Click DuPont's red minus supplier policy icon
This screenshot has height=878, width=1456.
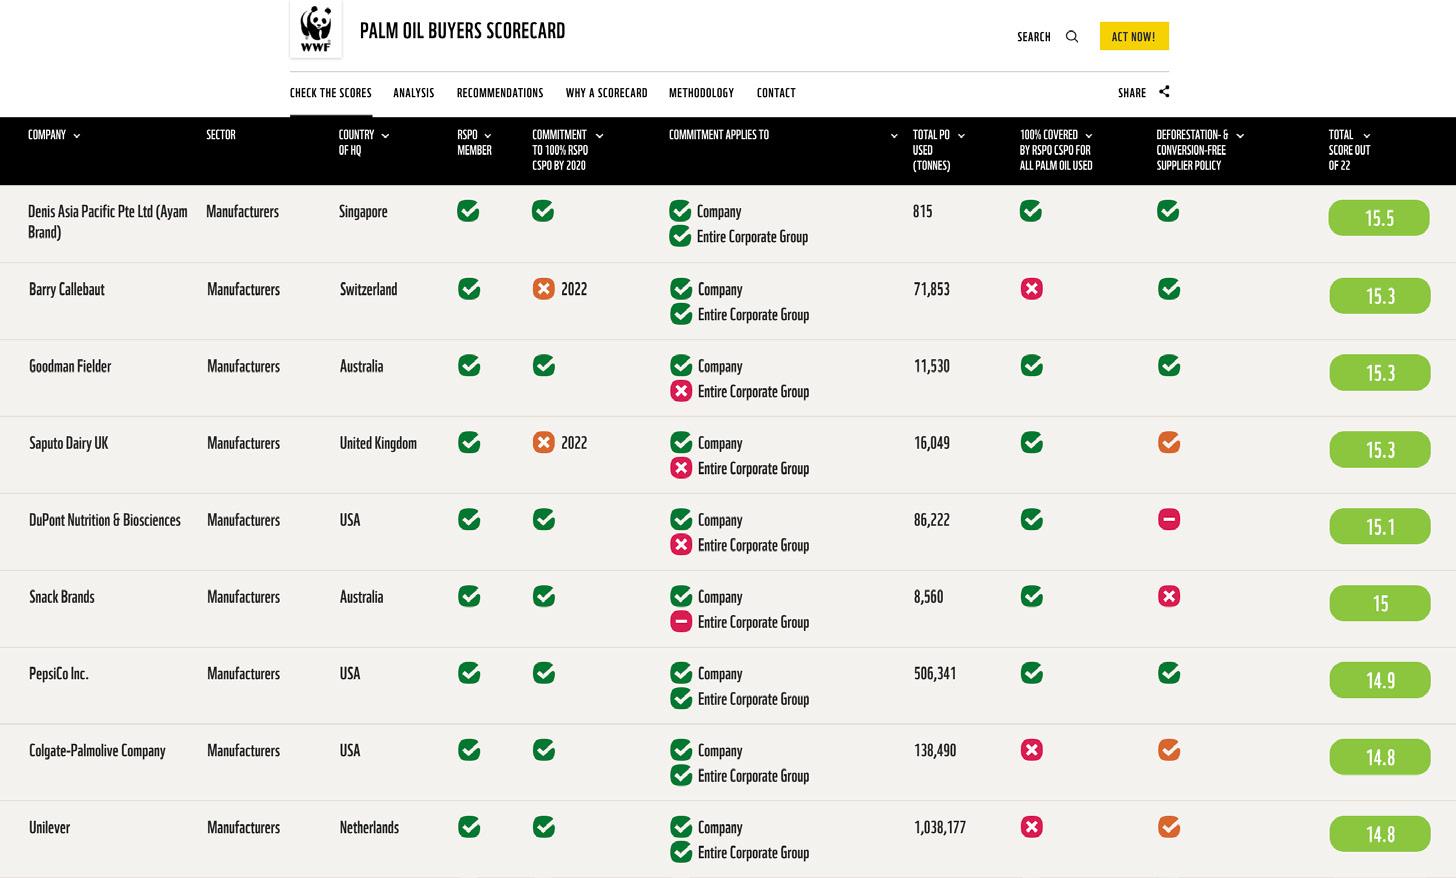[1168, 520]
